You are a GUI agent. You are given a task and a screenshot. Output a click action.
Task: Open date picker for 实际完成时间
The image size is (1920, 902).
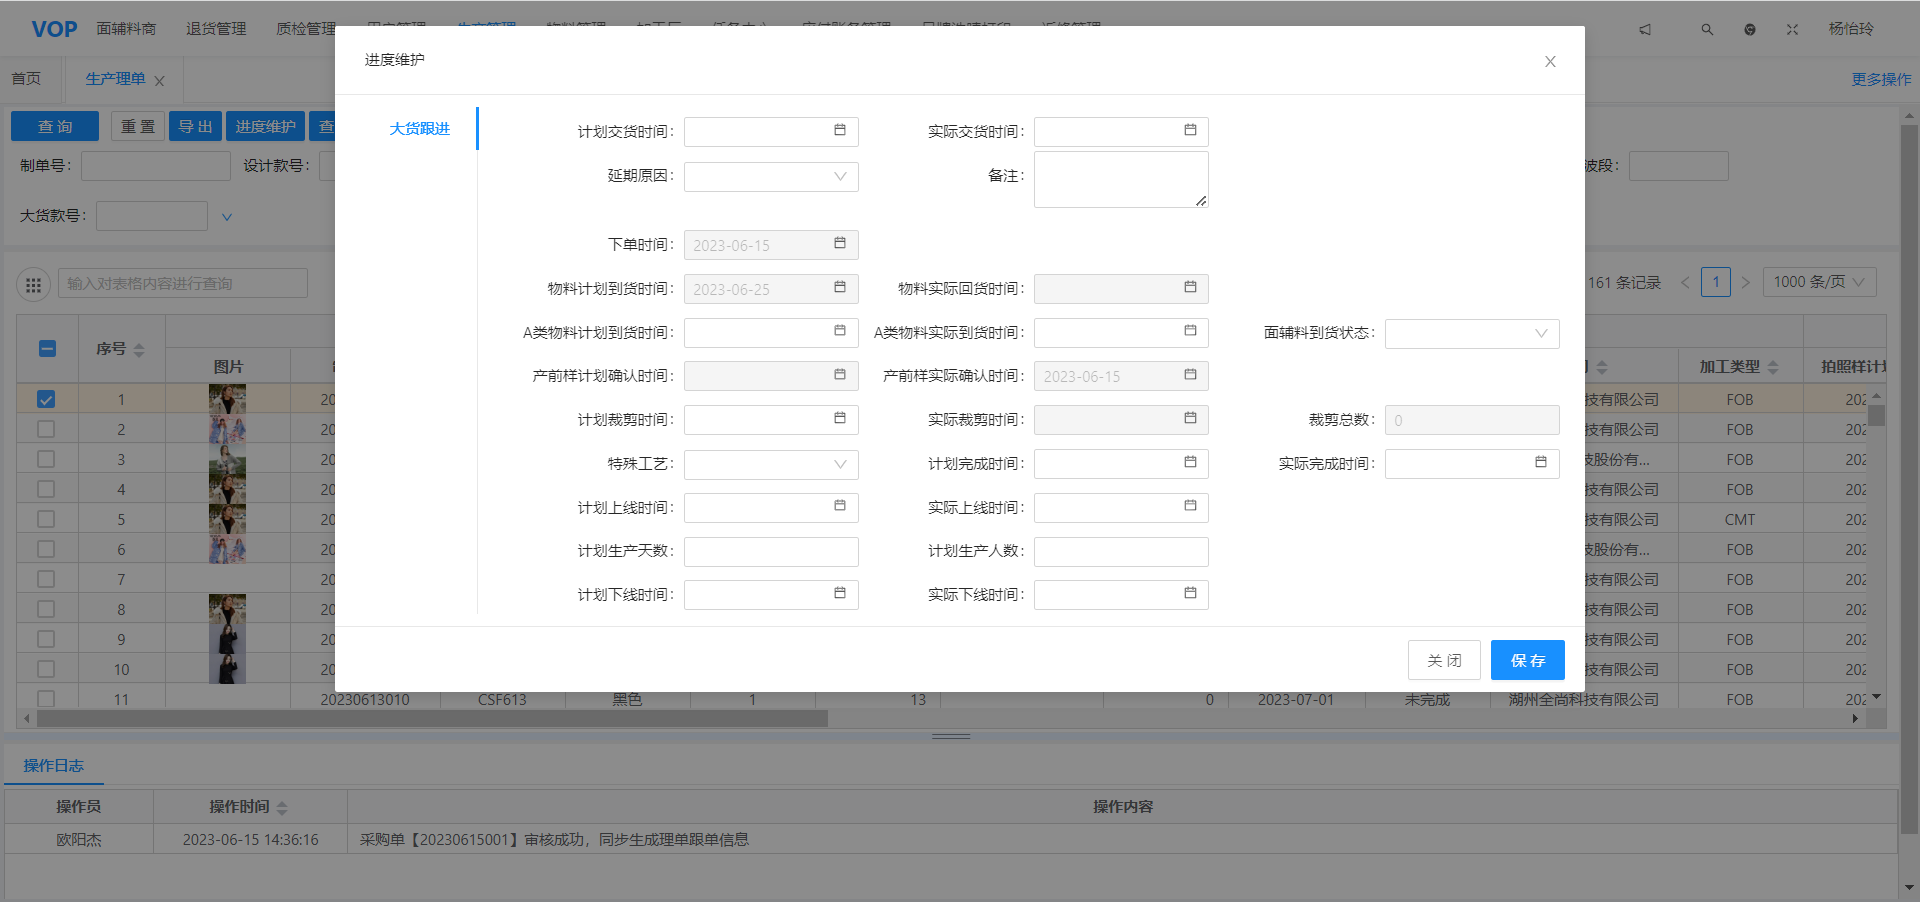(1540, 463)
